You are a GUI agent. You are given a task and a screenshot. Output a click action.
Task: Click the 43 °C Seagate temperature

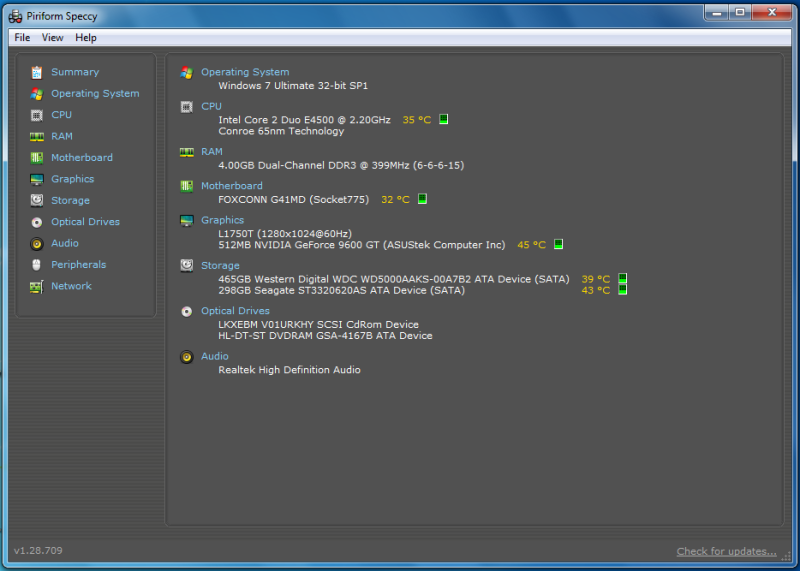pyautogui.click(x=596, y=290)
